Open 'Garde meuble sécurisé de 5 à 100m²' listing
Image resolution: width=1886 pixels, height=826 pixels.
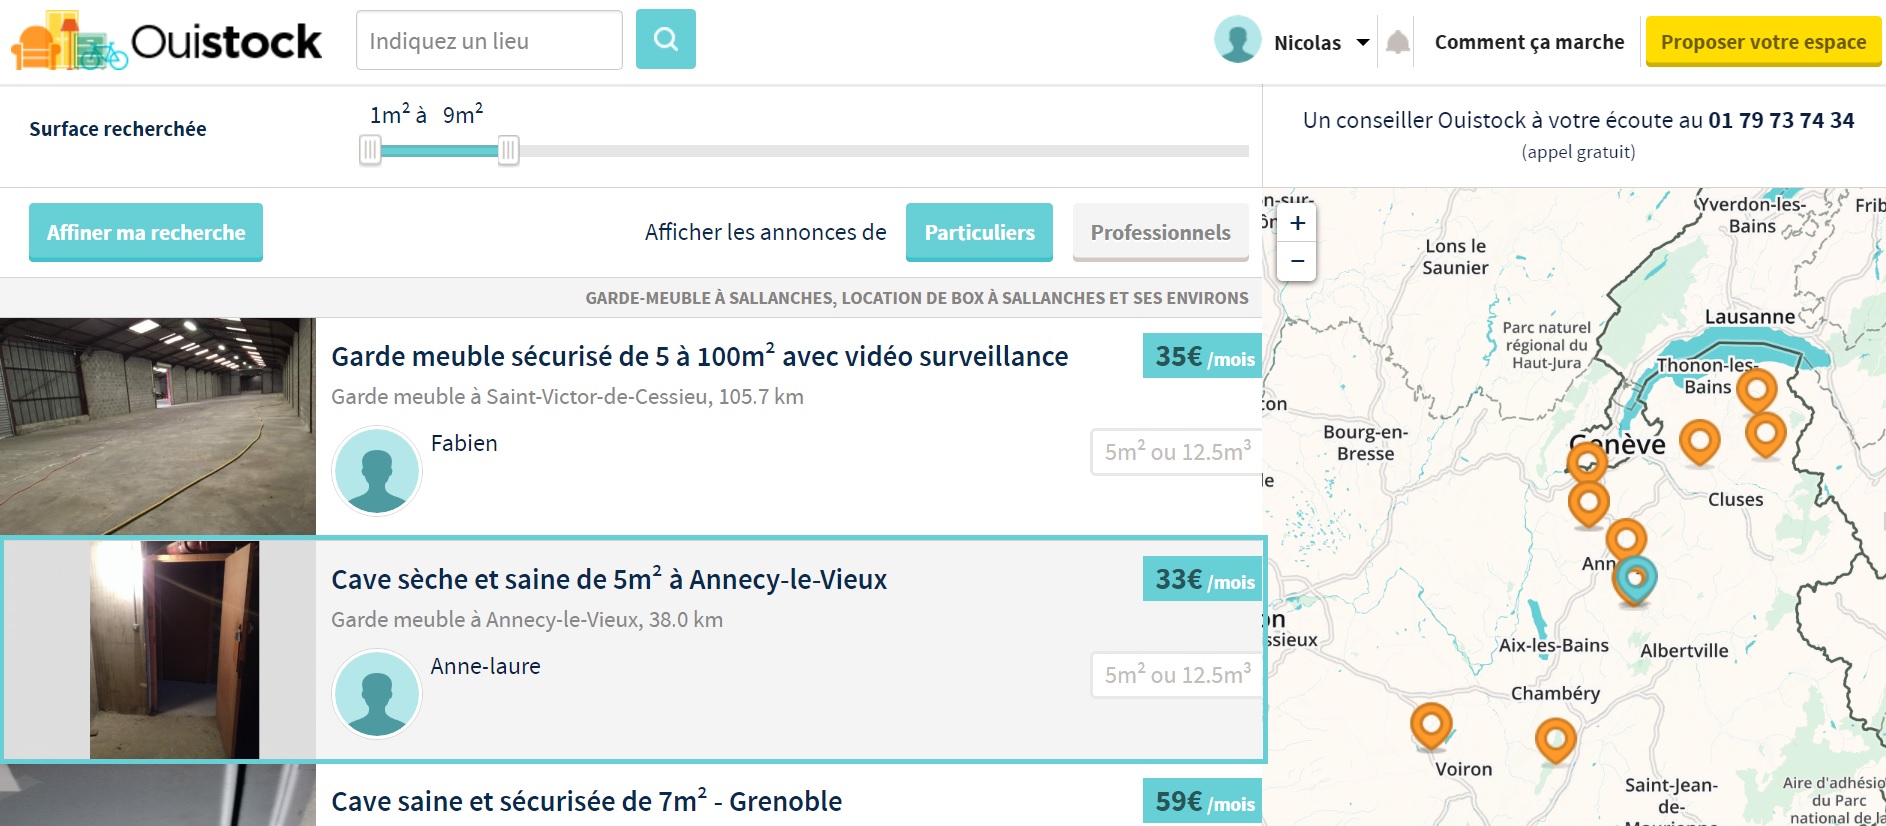700,356
